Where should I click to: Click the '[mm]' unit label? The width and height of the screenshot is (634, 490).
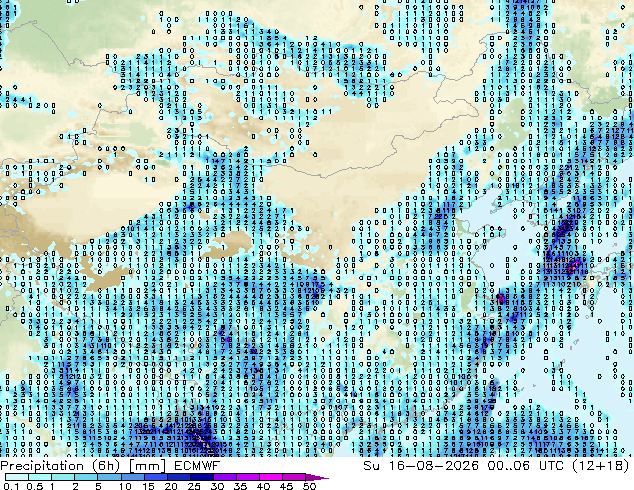(x=148, y=466)
